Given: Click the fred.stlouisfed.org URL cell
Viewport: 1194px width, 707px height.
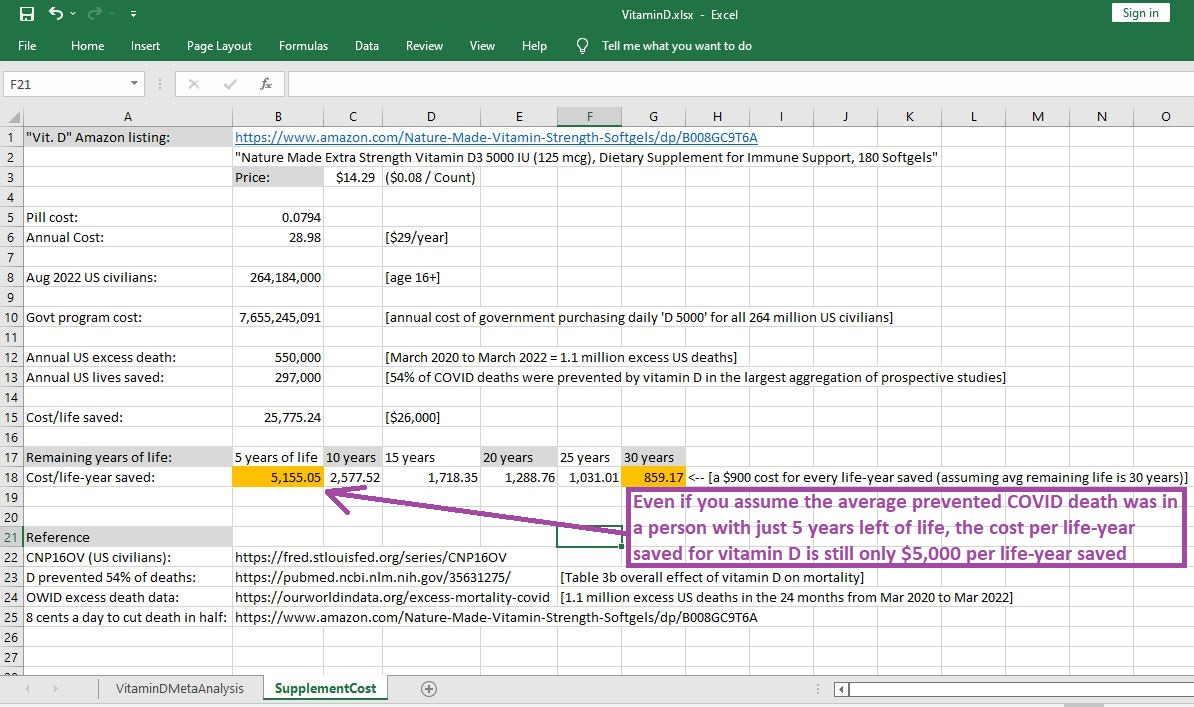Looking at the screenshot, I should coord(371,557).
